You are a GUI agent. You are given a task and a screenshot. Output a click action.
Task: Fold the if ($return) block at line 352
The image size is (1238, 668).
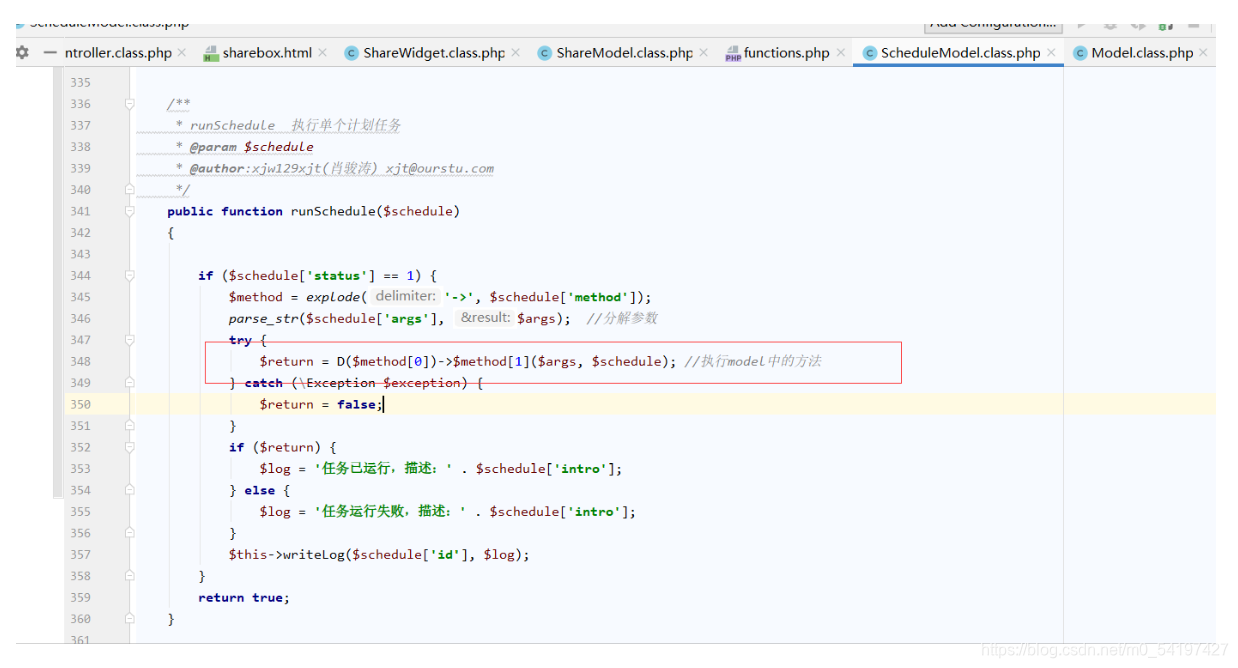tap(130, 447)
